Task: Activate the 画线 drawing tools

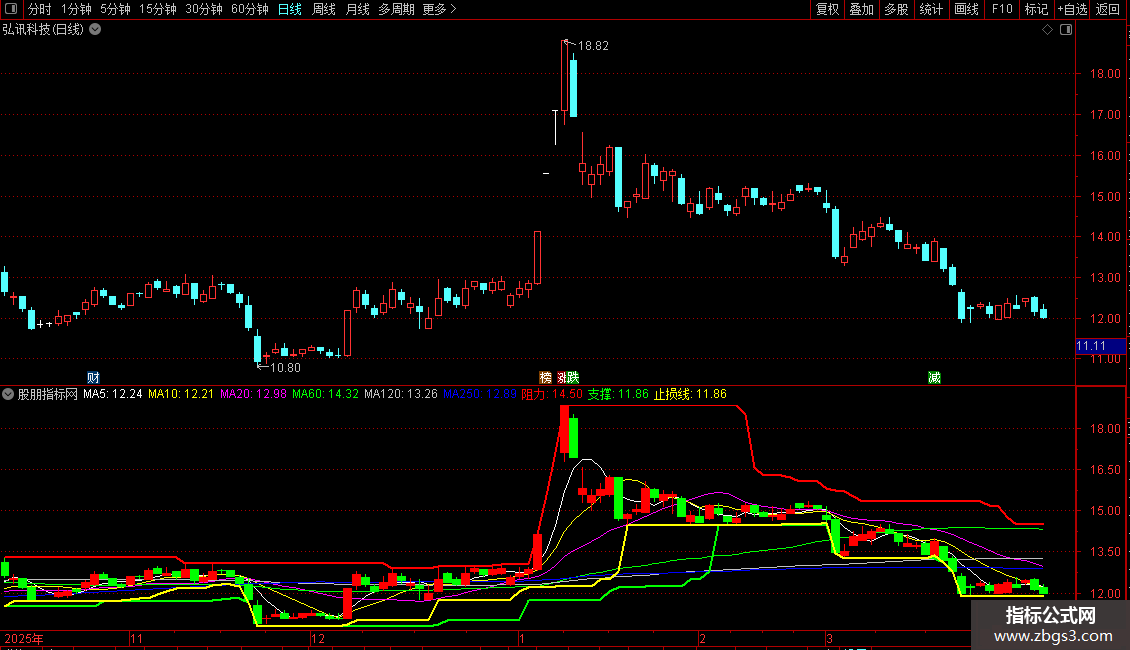Action: coord(966,9)
